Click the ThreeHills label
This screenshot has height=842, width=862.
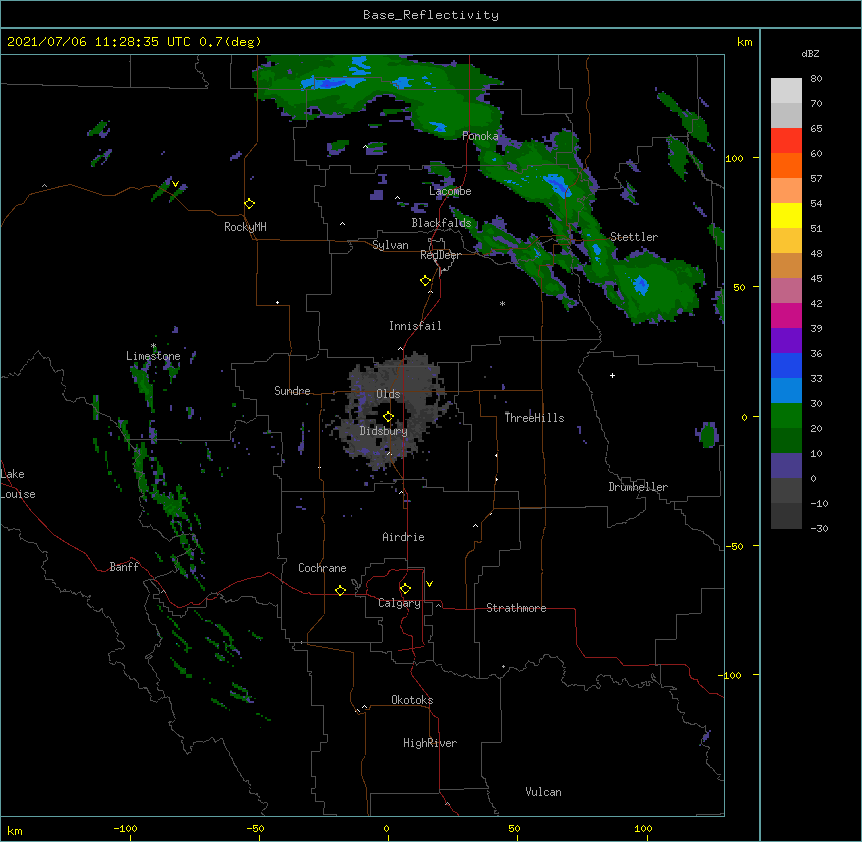(x=534, y=418)
